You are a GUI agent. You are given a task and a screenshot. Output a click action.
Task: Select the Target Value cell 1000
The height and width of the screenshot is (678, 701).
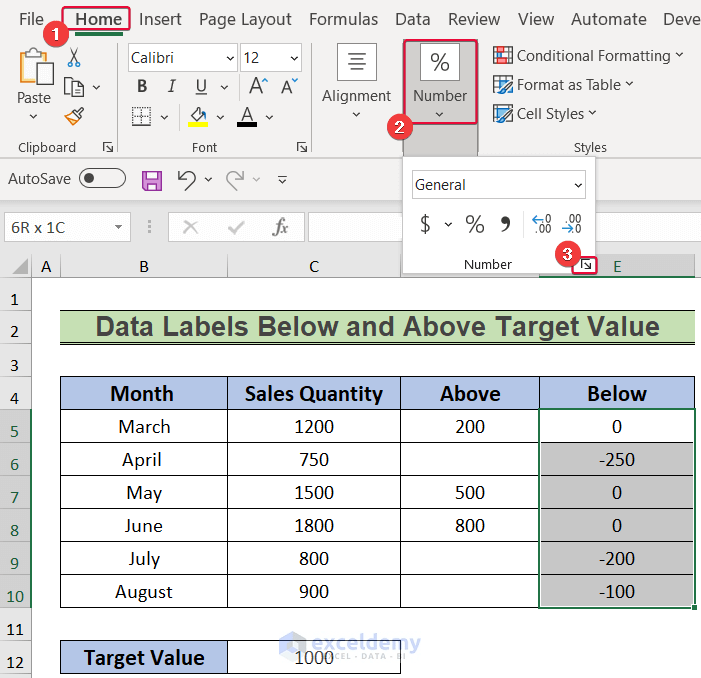click(x=314, y=657)
